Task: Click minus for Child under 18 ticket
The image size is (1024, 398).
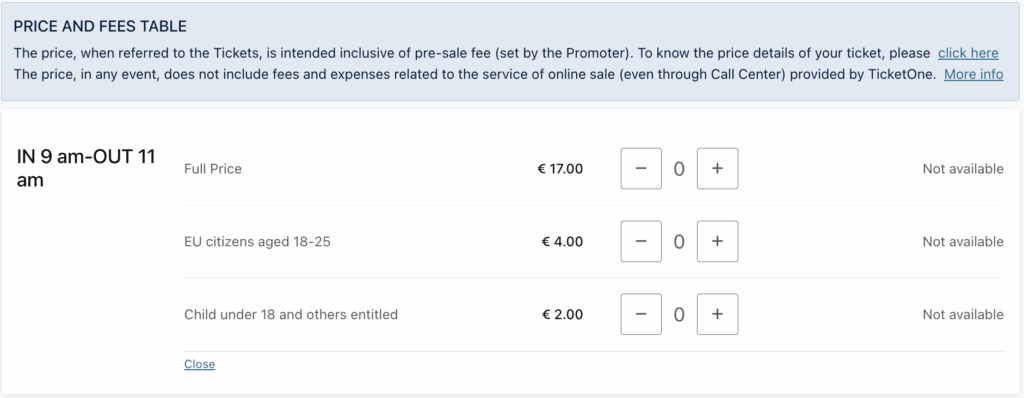Action: (641, 314)
